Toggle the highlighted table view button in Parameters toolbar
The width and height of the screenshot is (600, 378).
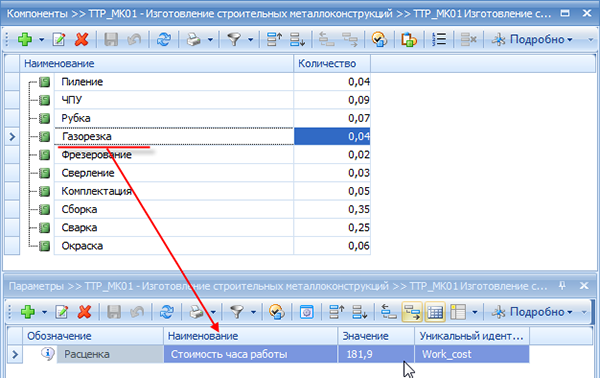pyautogui.click(x=435, y=312)
